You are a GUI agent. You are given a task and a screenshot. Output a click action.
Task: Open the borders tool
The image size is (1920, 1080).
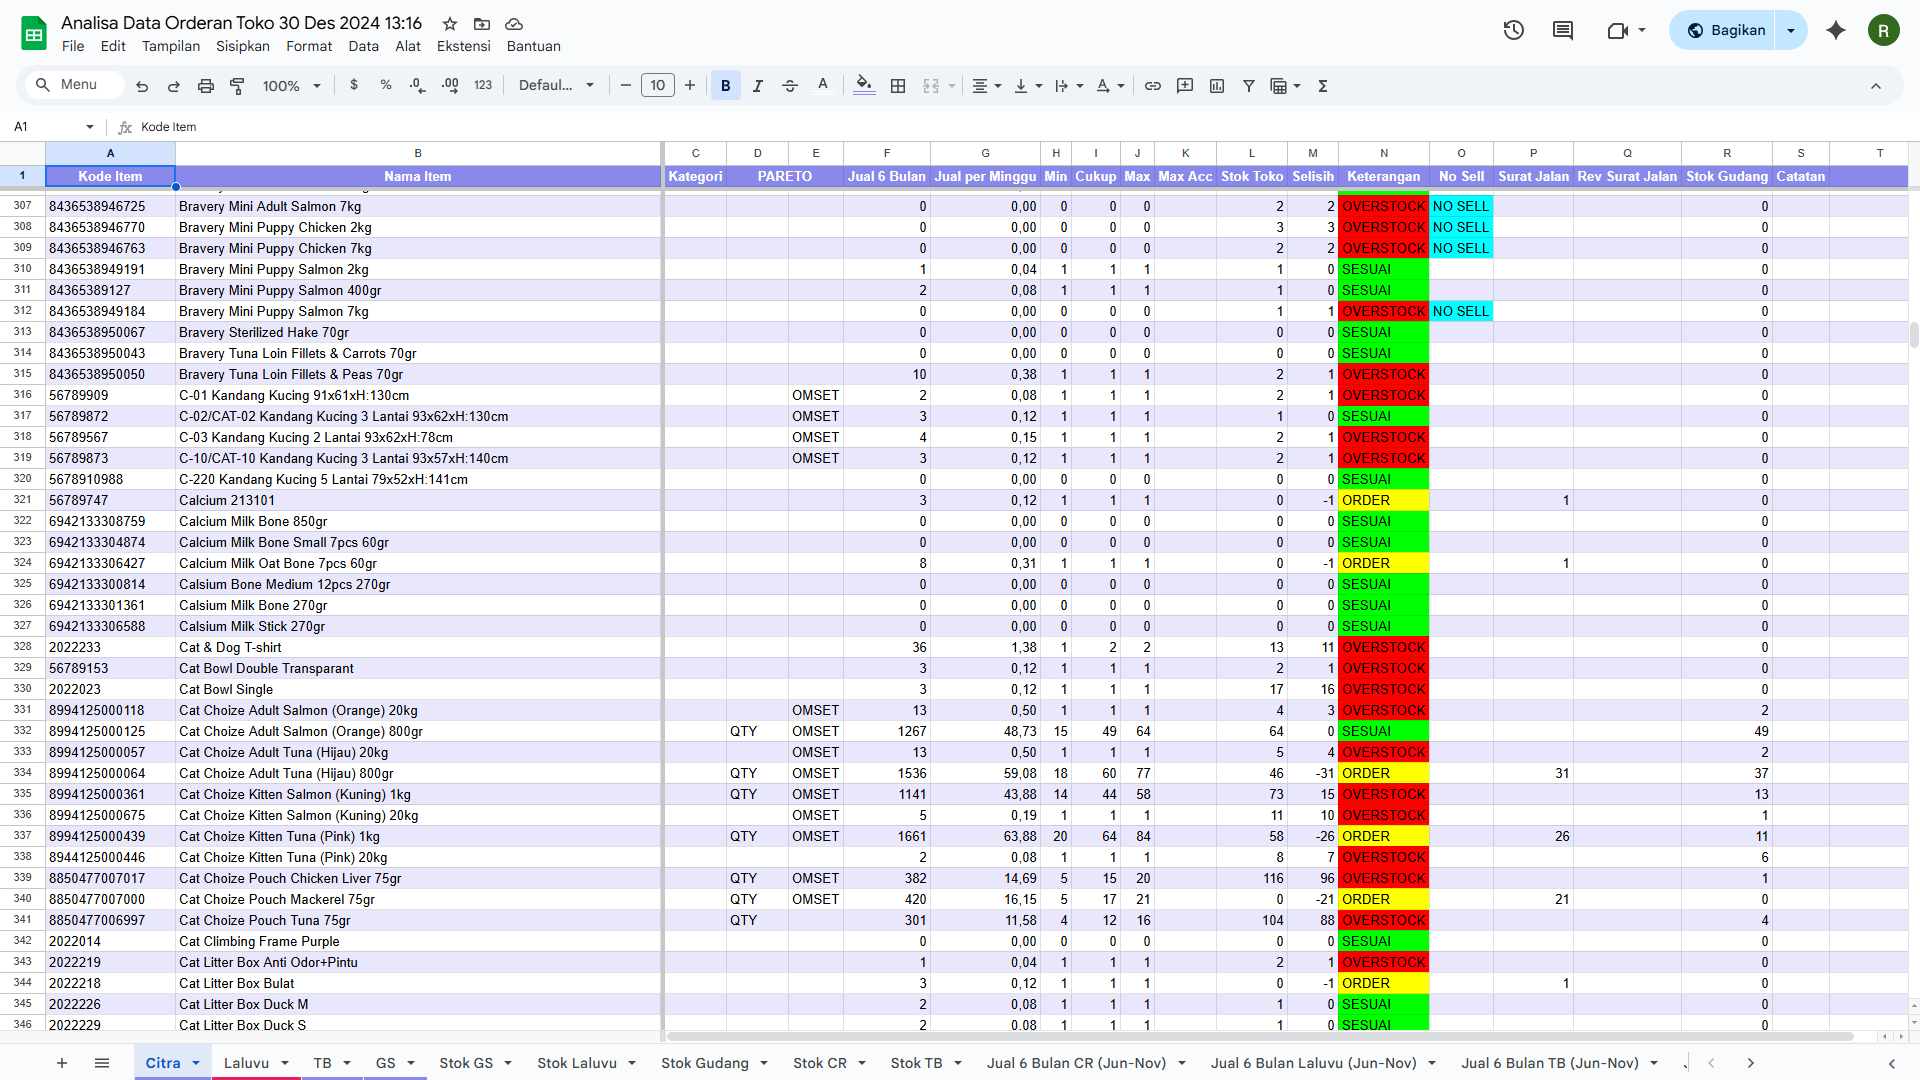click(898, 86)
